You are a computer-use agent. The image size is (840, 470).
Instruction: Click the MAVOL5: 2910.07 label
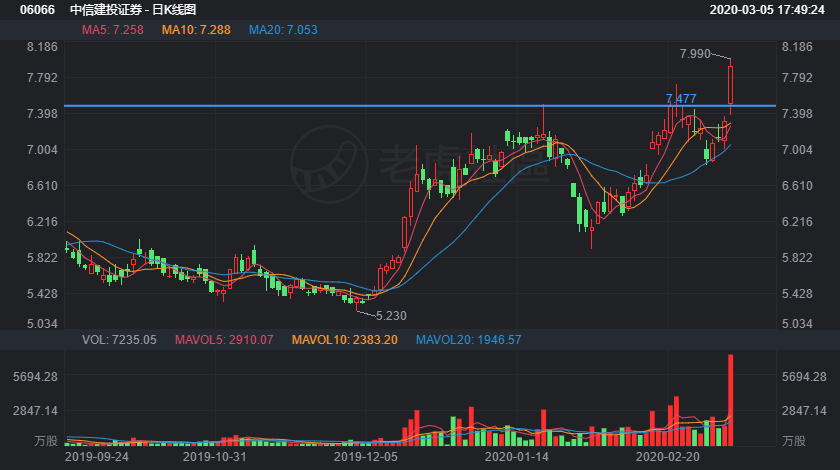(x=224, y=340)
